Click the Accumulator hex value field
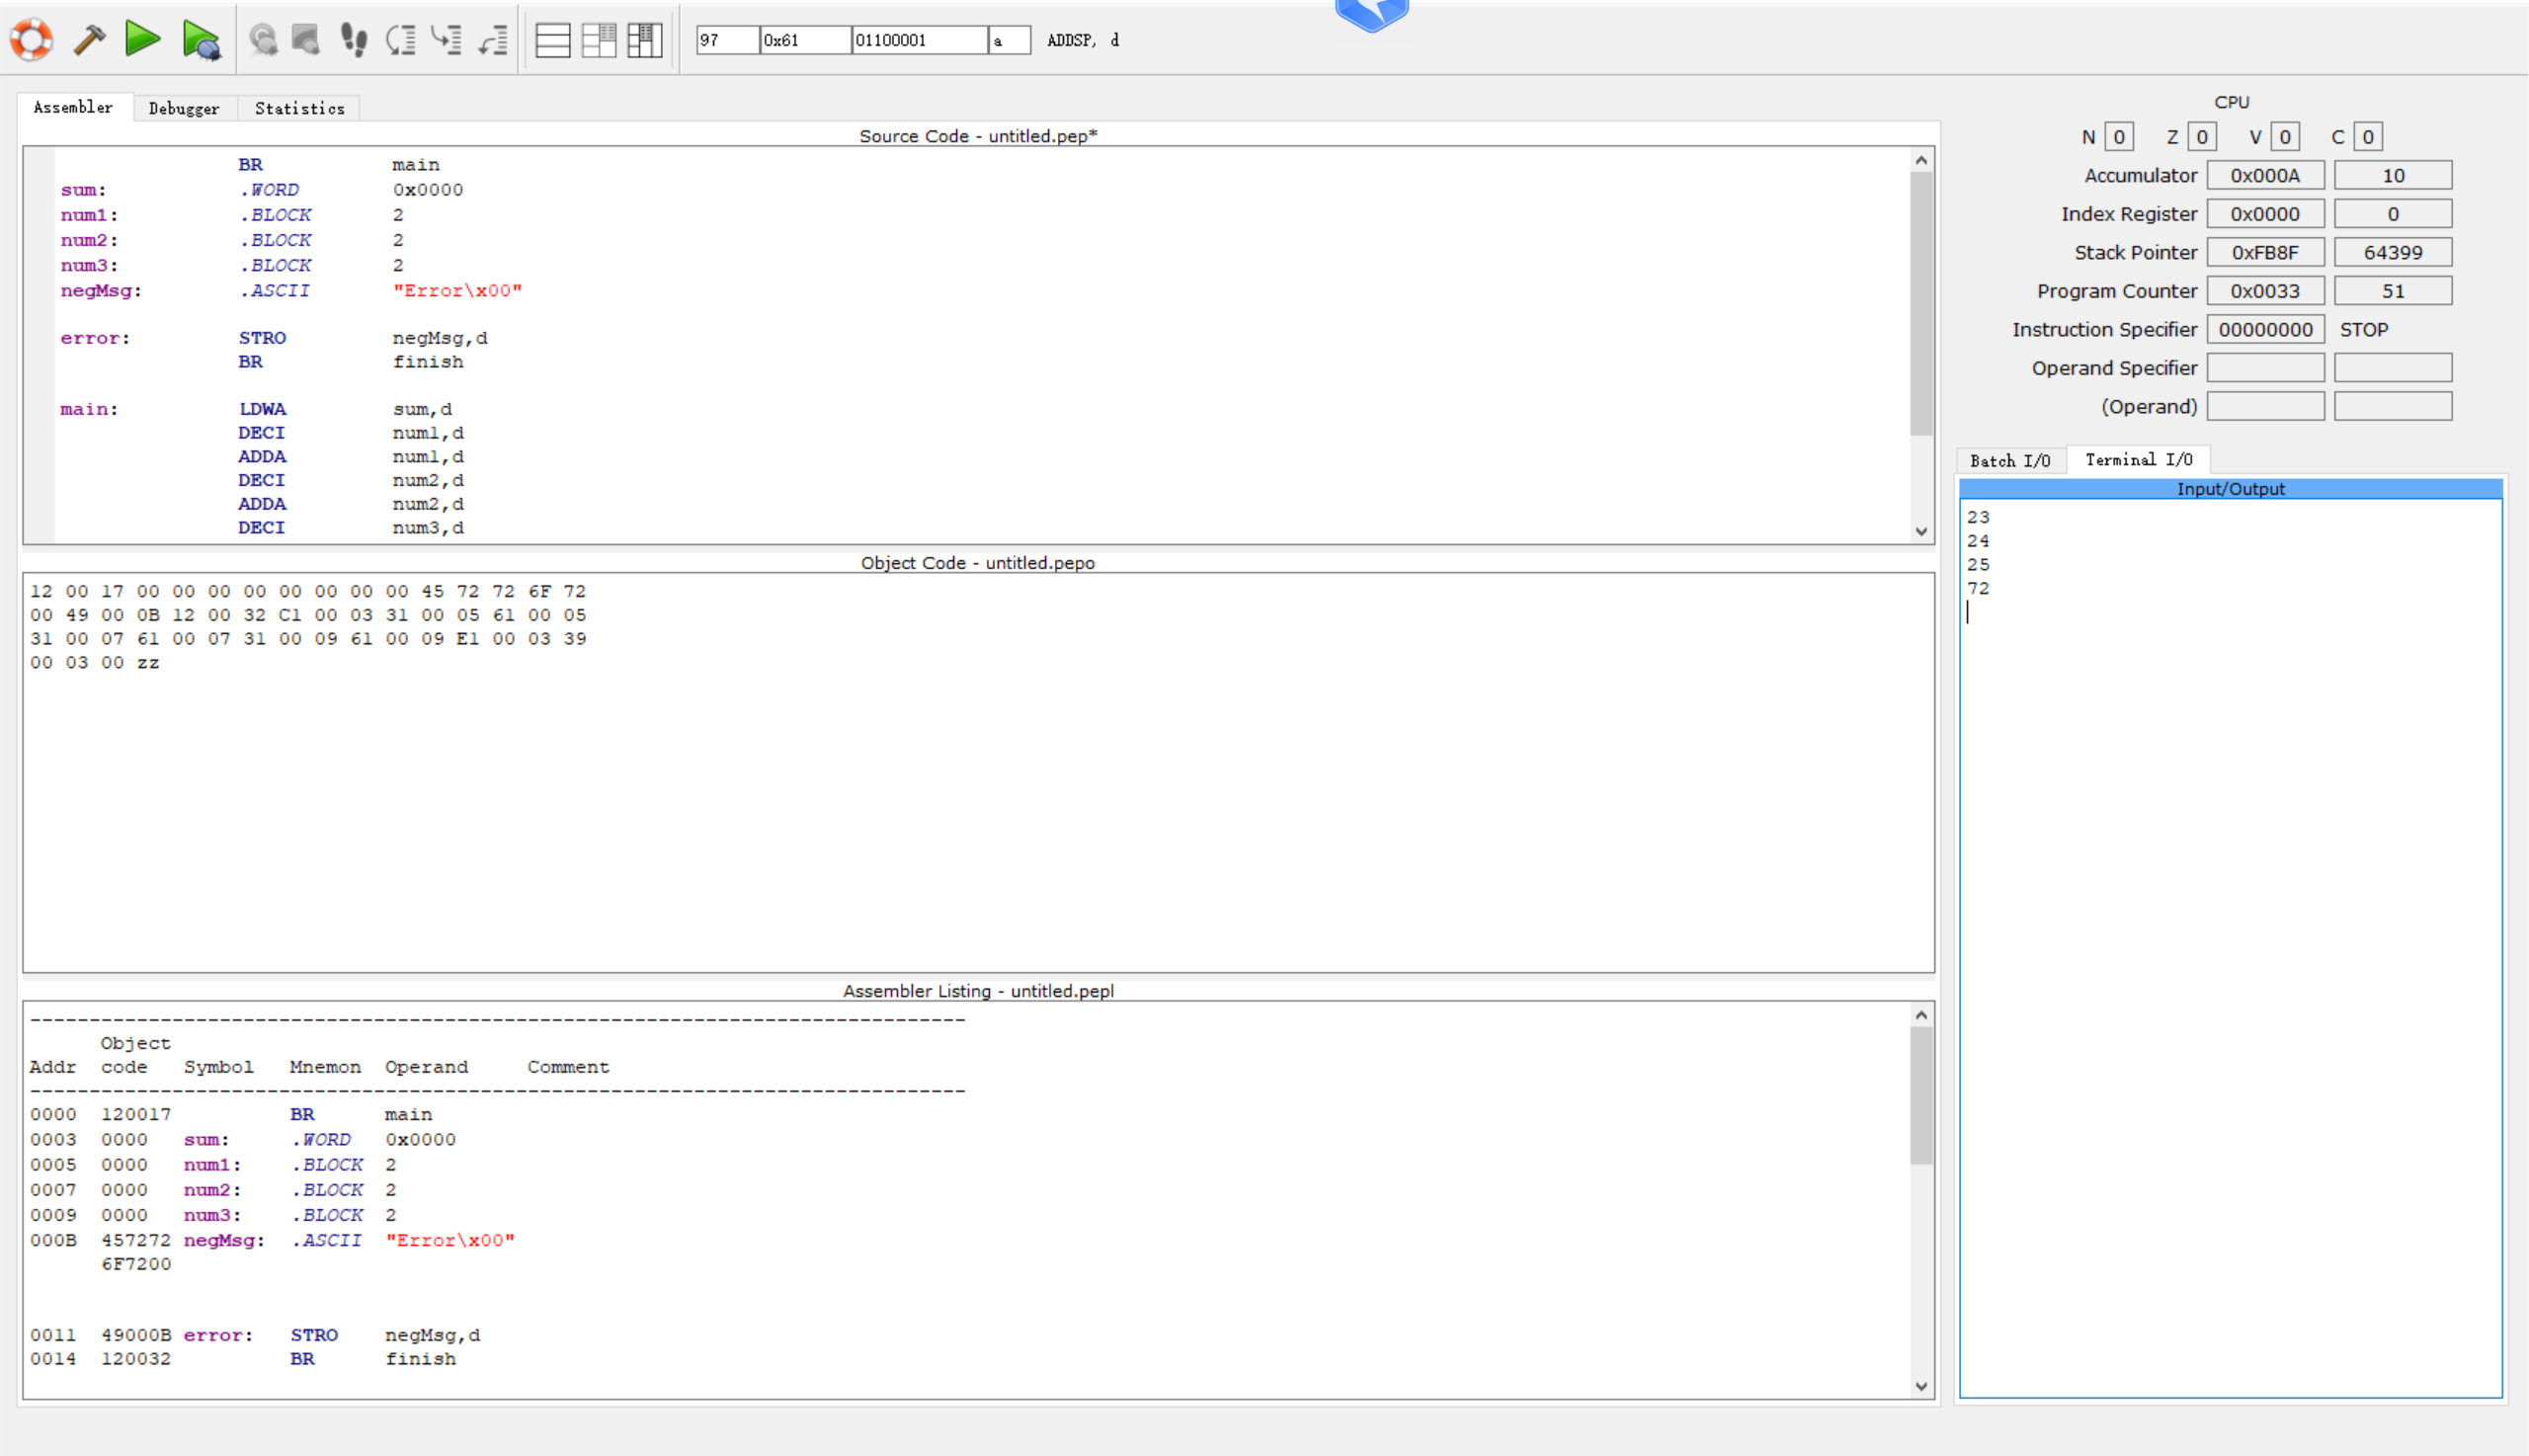 2264,176
